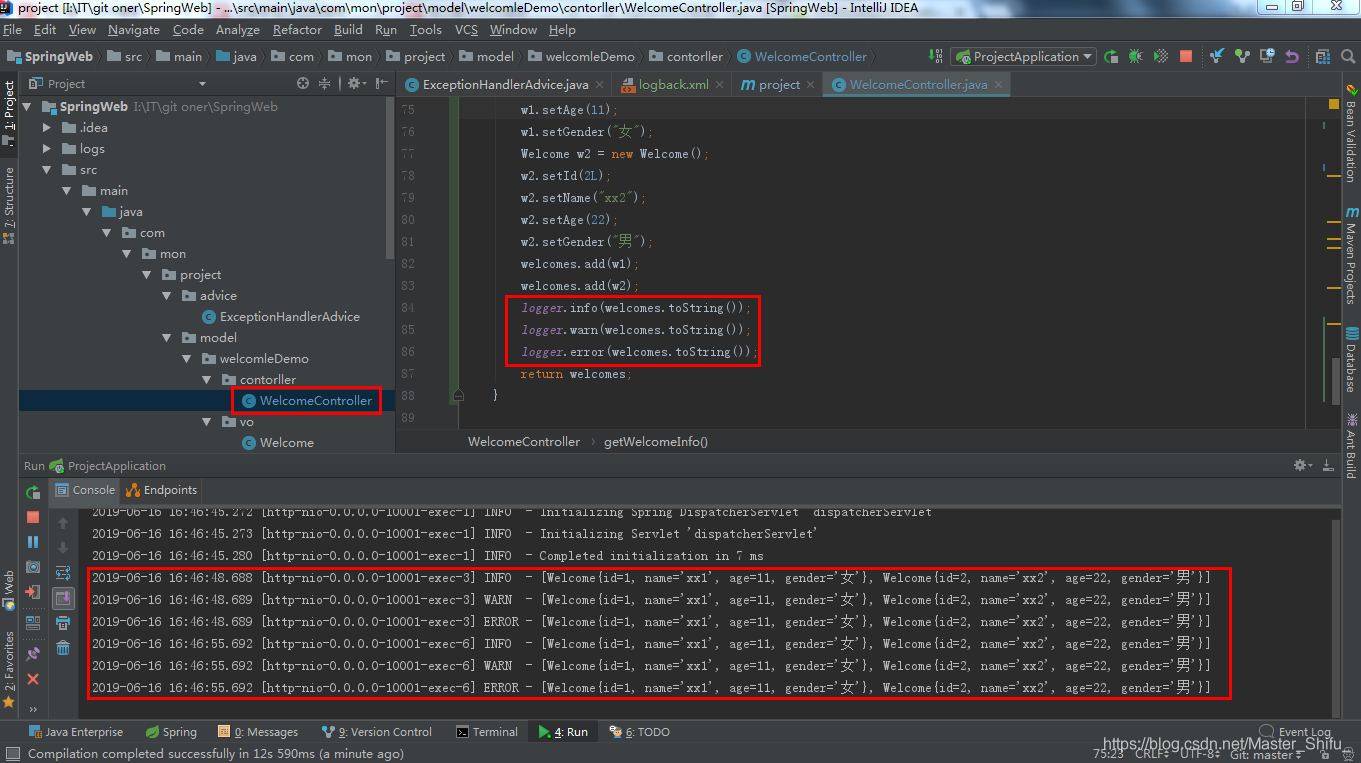This screenshot has height=763, width=1361.
Task: Revert changes with the purple arrow icon
Action: [x=1292, y=57]
